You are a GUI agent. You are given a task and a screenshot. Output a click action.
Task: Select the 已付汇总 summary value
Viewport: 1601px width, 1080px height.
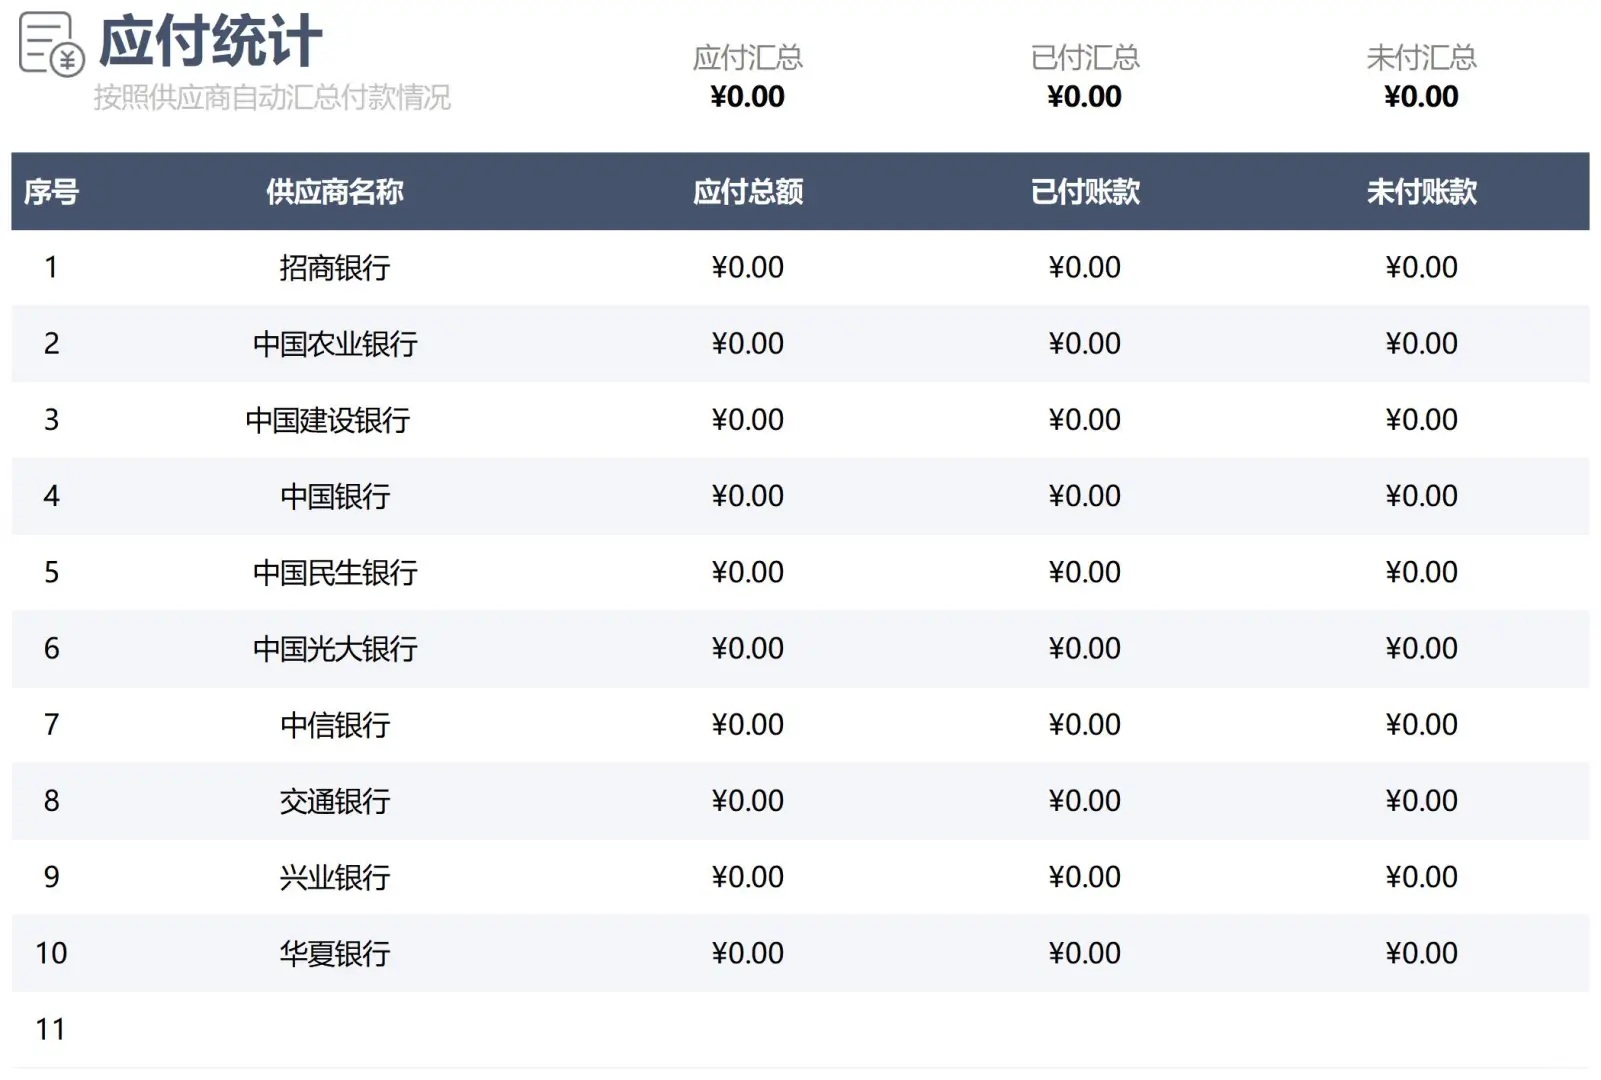pyautogui.click(x=1084, y=97)
